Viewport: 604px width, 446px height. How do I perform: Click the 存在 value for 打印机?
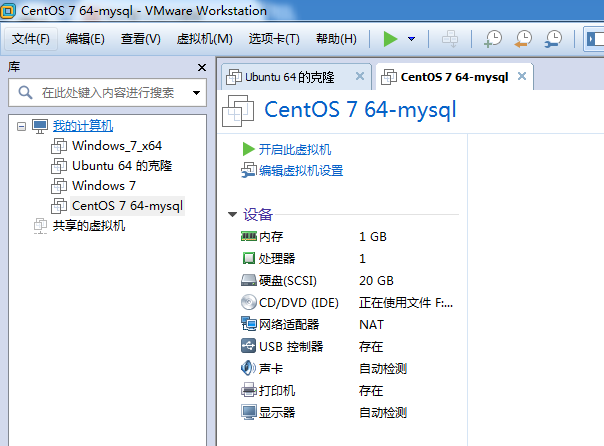click(371, 391)
